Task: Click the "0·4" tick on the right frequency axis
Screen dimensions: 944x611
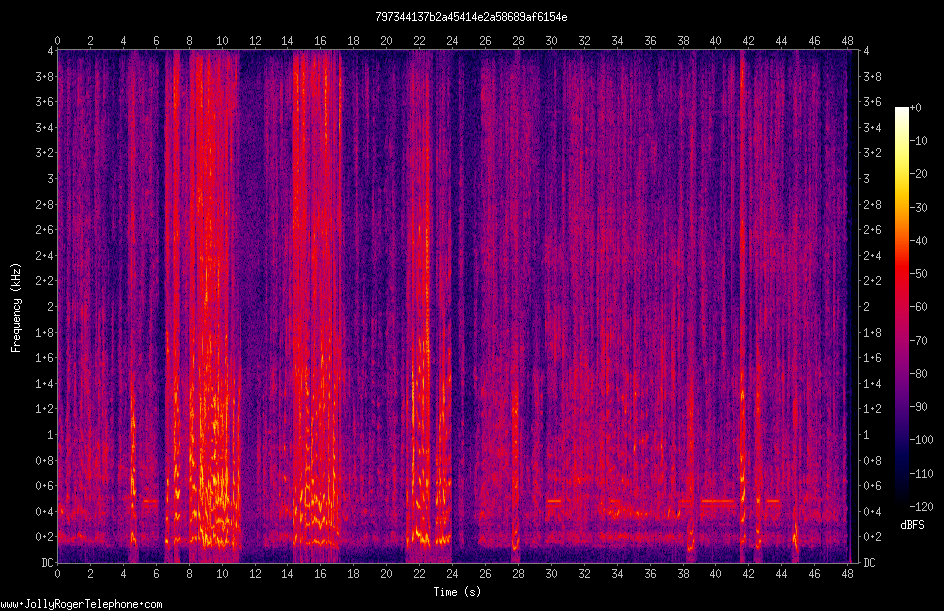Action: (872, 512)
